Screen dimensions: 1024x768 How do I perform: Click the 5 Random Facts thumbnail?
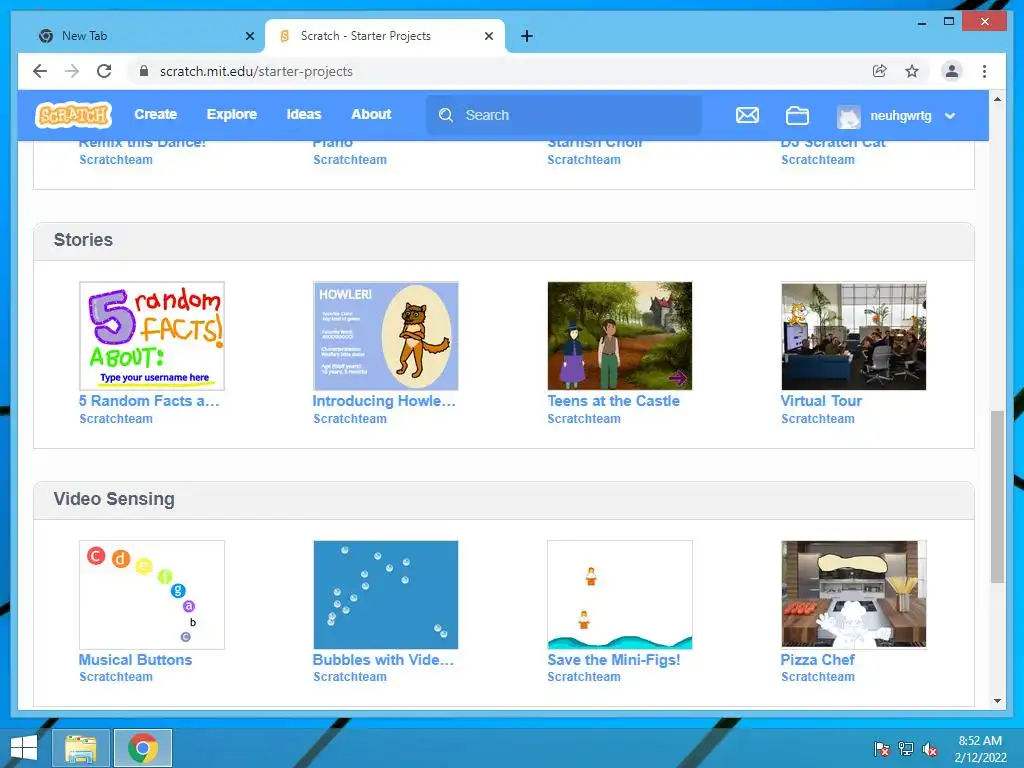pos(152,336)
